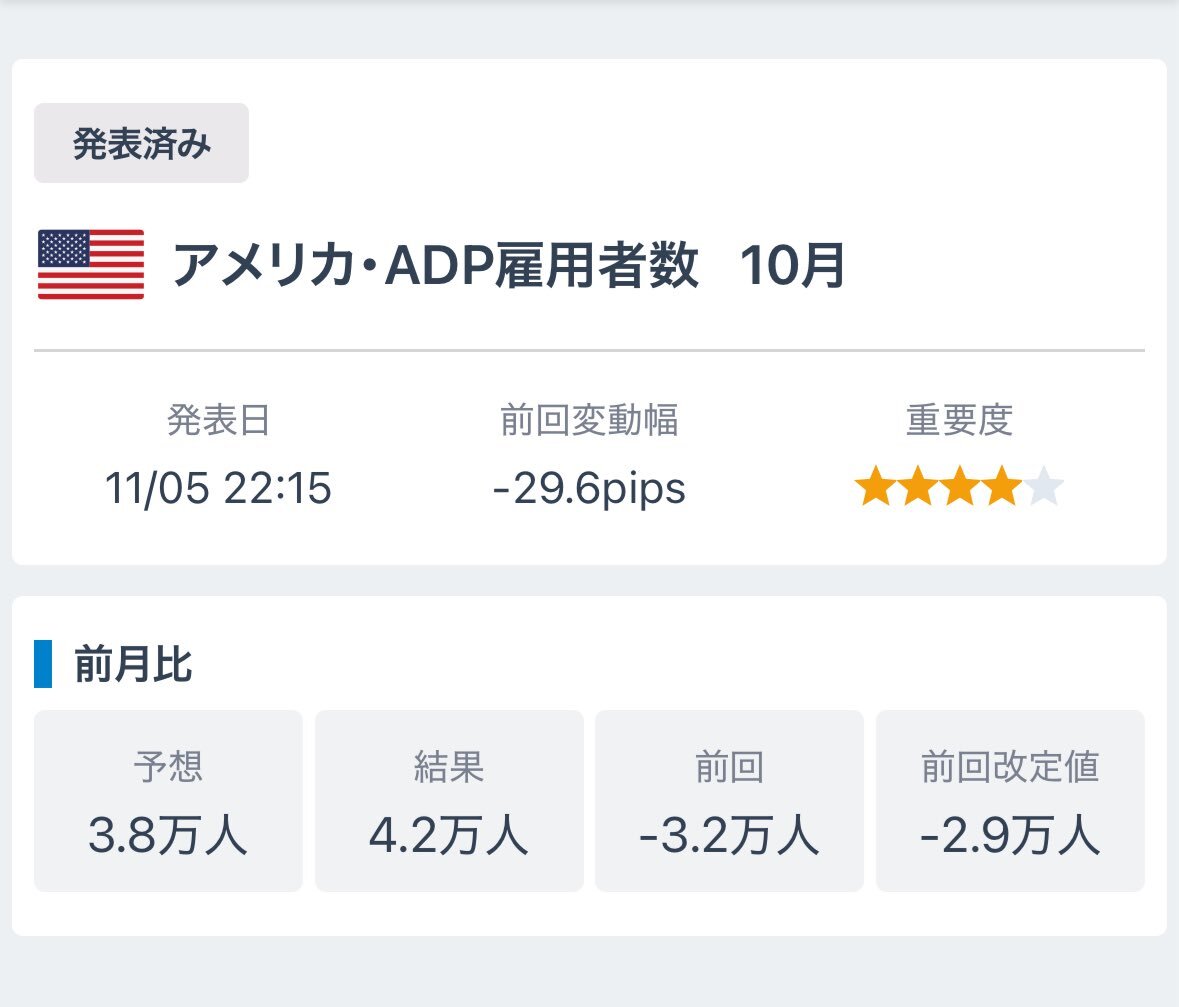
Task: Click the second orange importance star
Action: tap(918, 488)
